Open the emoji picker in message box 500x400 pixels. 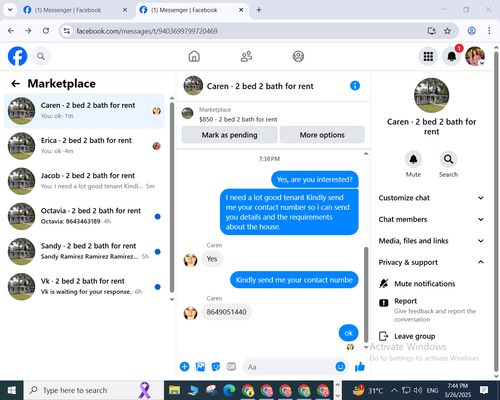click(x=340, y=367)
